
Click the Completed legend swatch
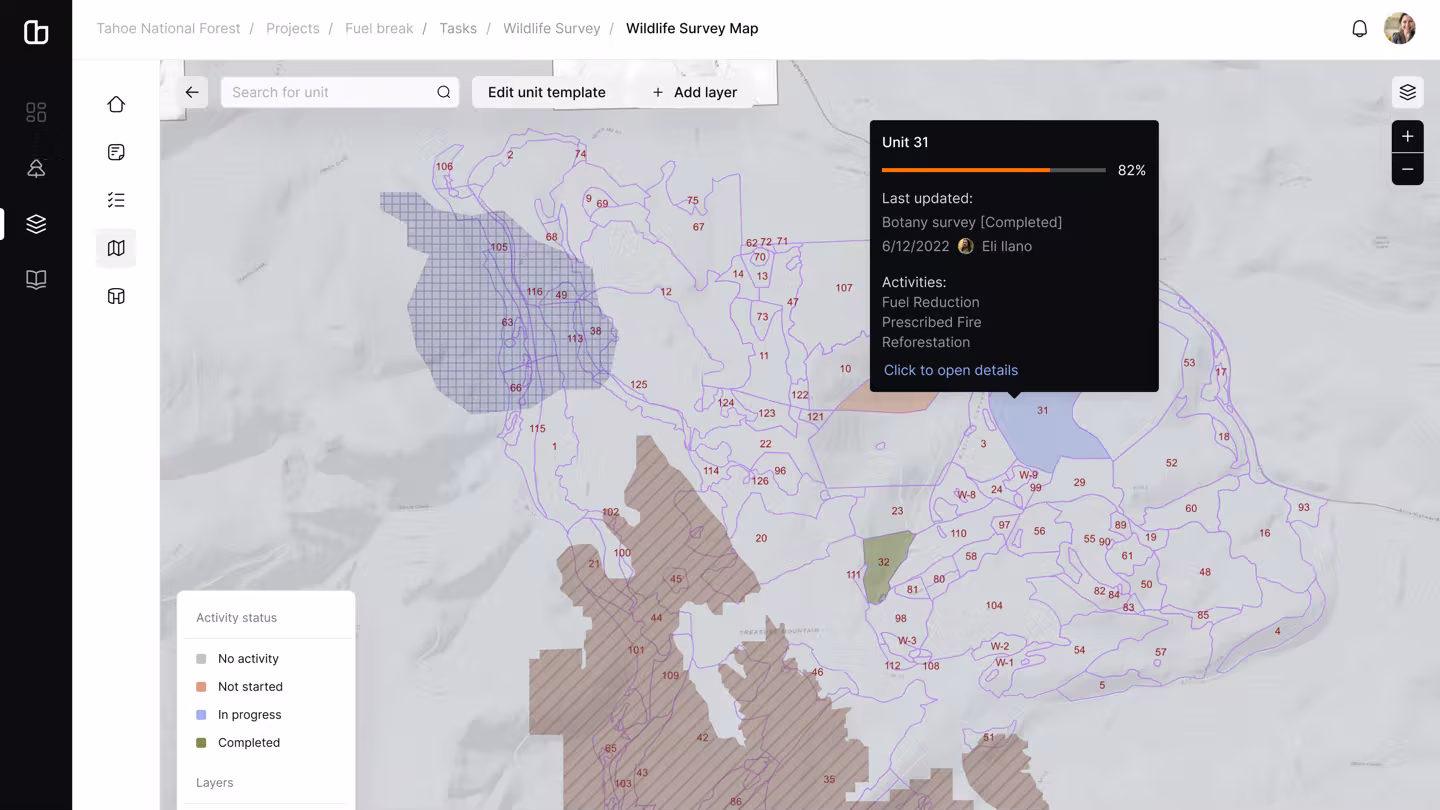[x=201, y=743]
